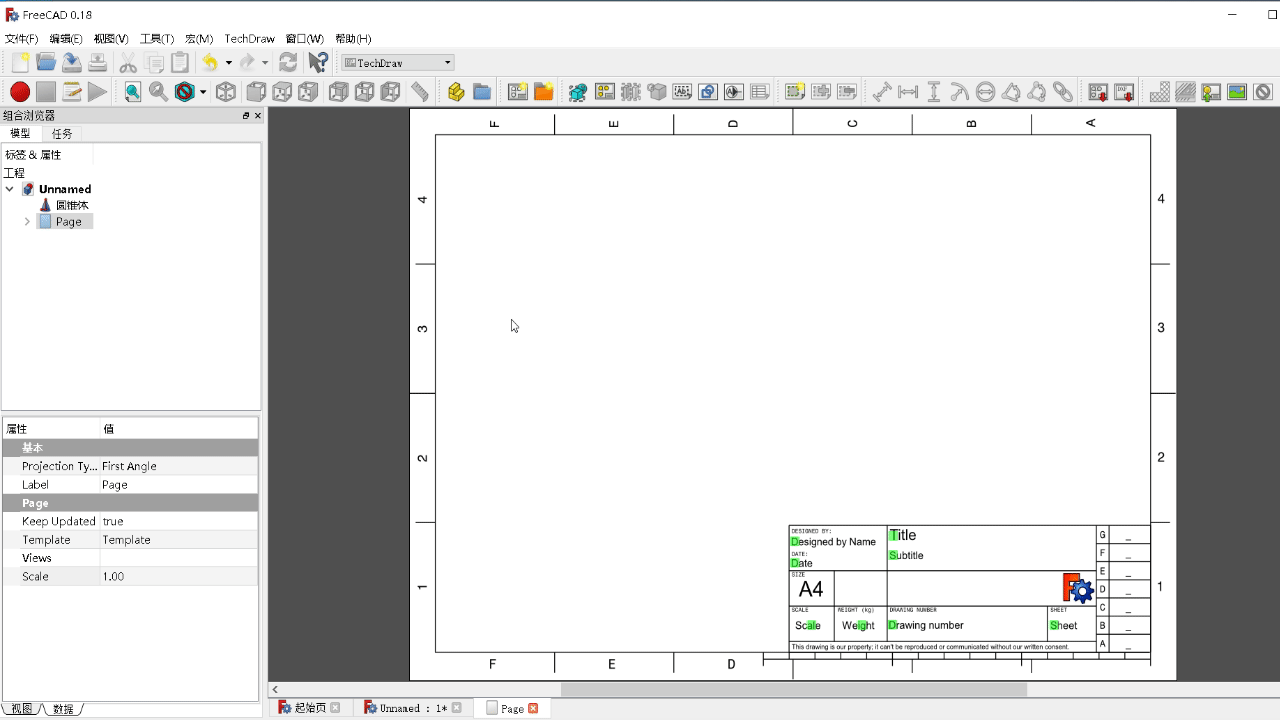Switch to the 任务 panel tab
The height and width of the screenshot is (720, 1280).
(x=62, y=133)
